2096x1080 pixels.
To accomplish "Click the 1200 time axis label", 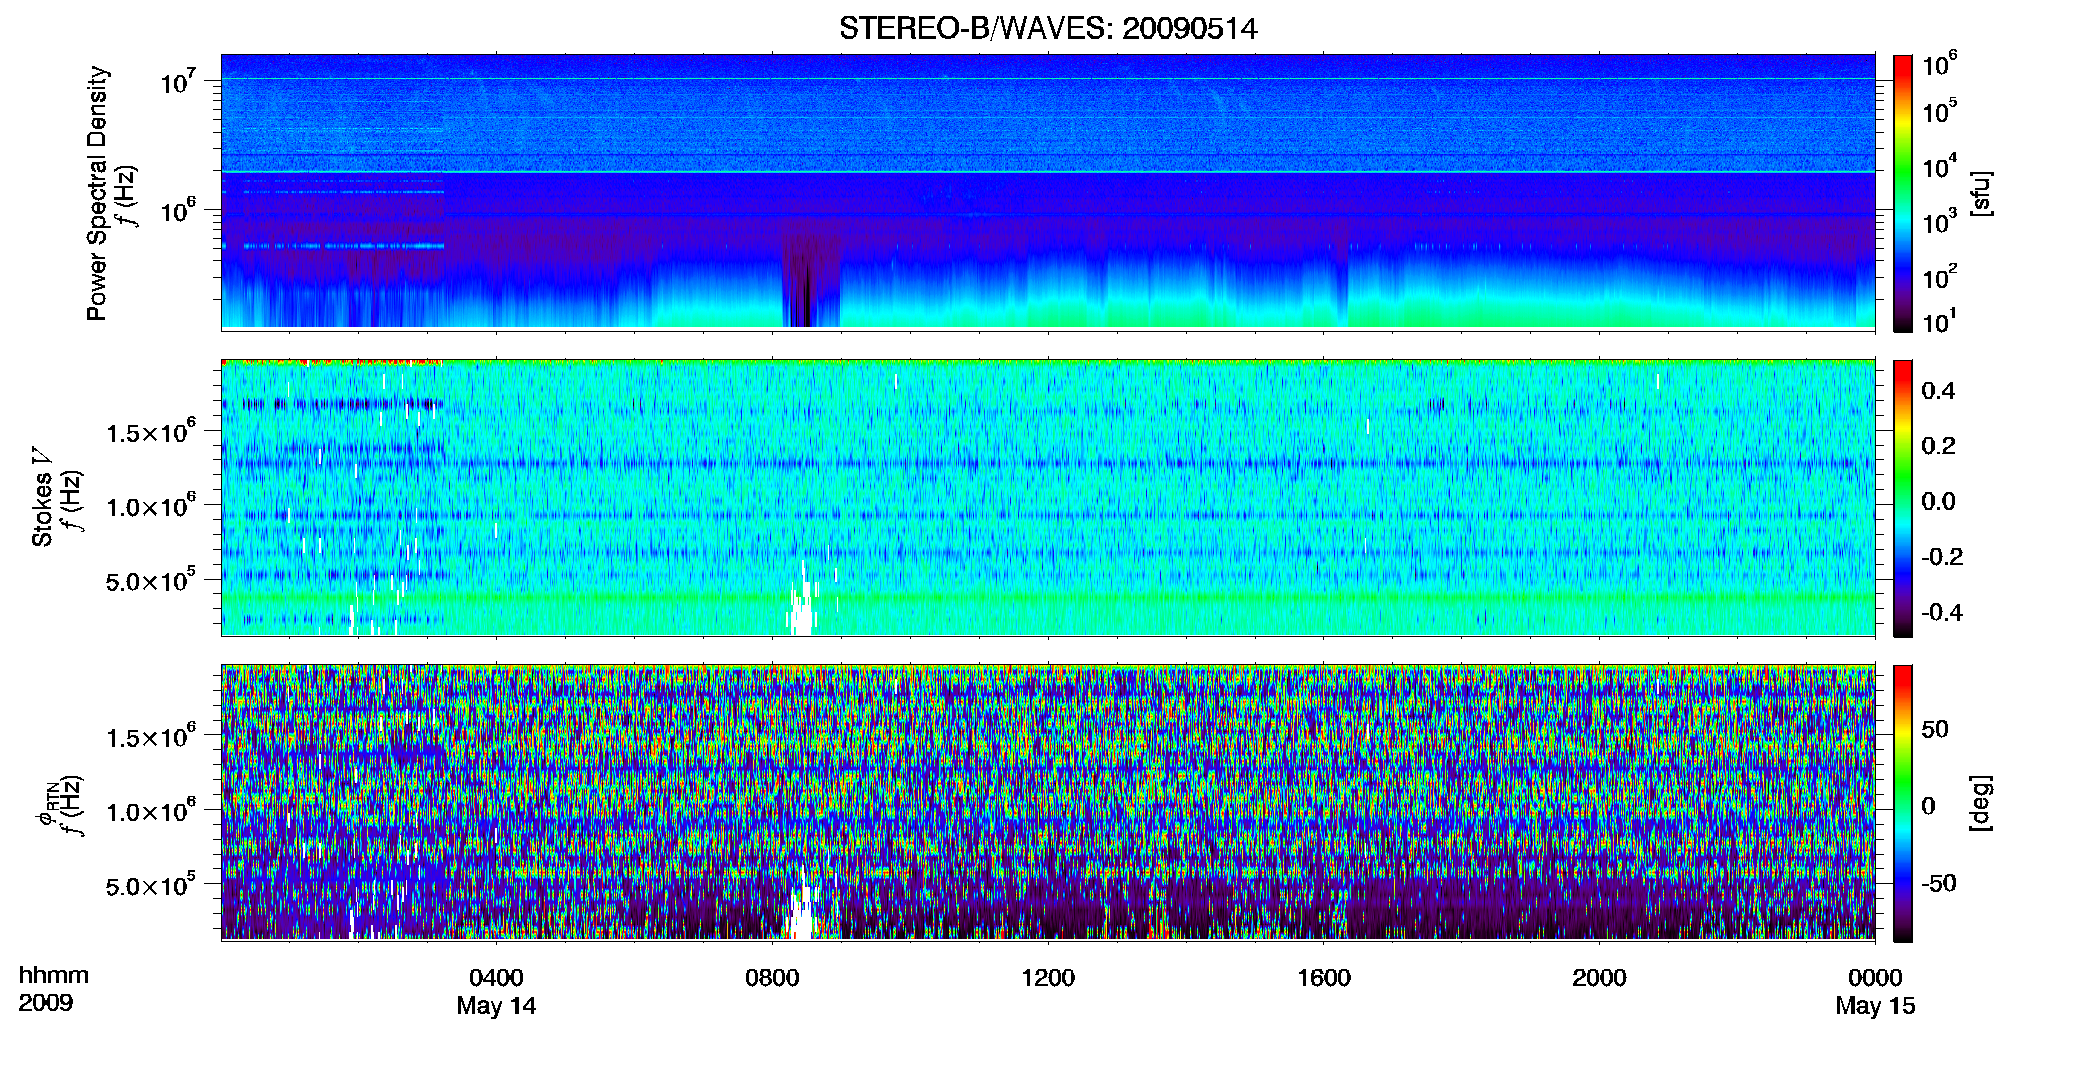I will tap(1048, 978).
